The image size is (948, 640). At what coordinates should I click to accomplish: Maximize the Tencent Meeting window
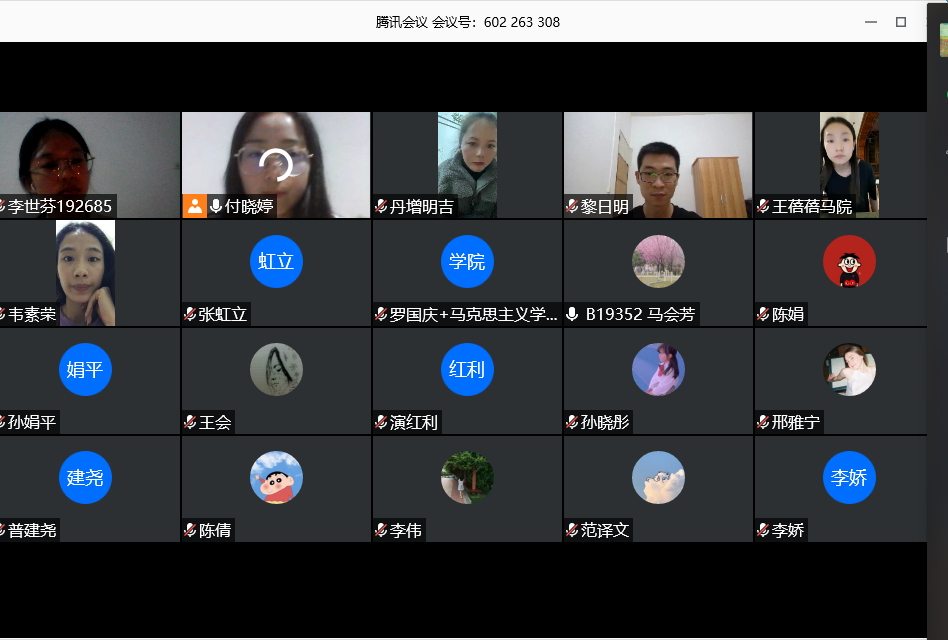(901, 22)
